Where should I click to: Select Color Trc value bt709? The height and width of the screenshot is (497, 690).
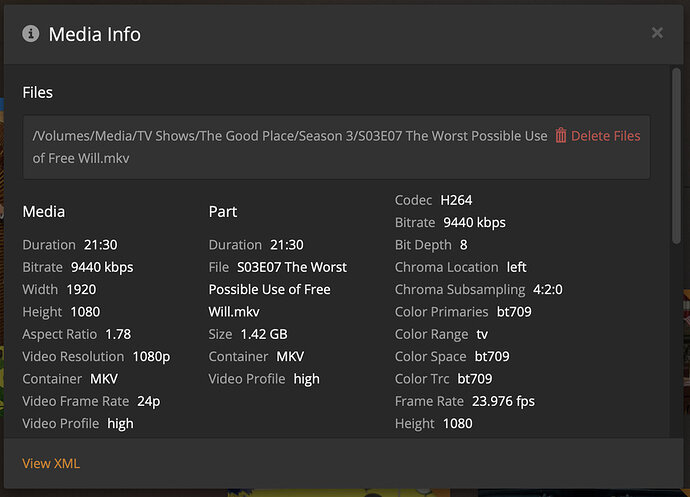tap(475, 379)
